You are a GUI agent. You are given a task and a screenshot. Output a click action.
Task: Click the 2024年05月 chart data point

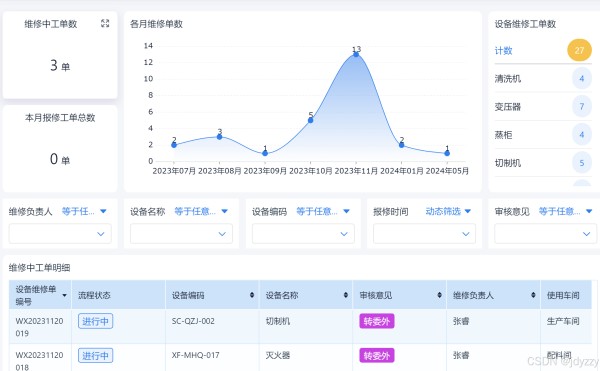pyautogui.click(x=447, y=153)
